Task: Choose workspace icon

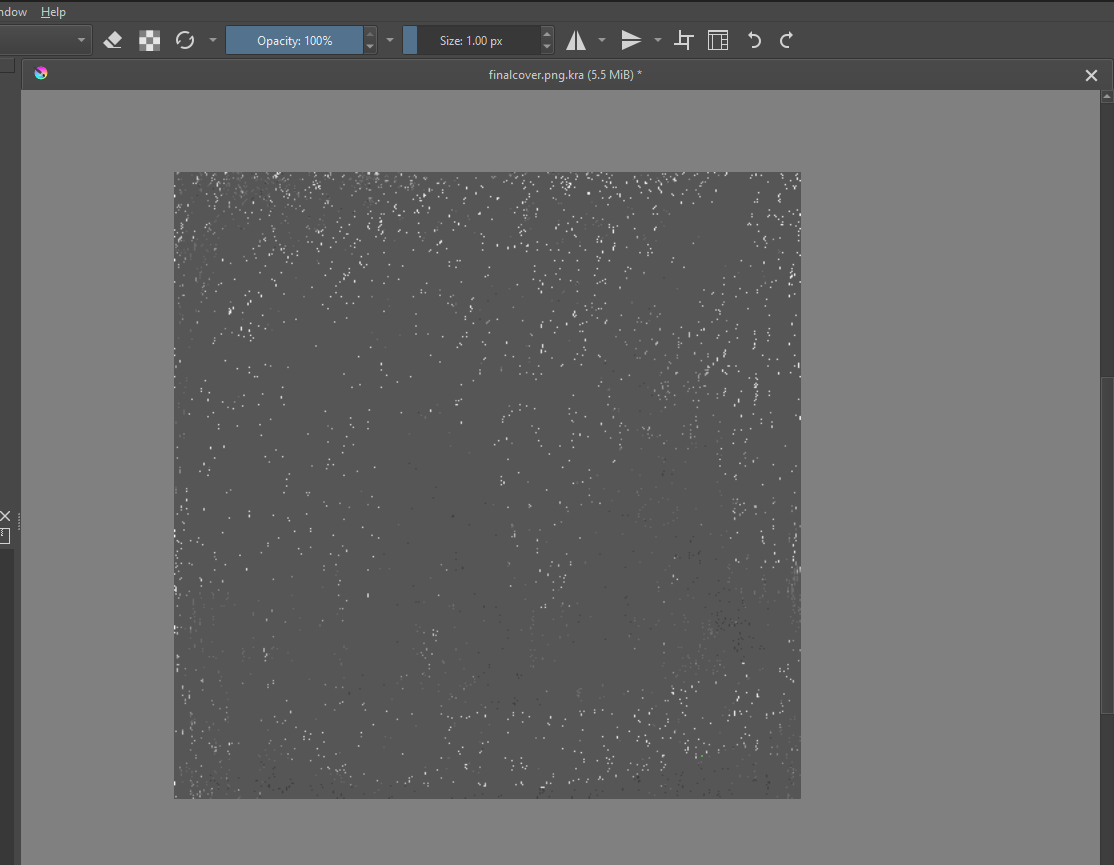Action: pos(718,40)
